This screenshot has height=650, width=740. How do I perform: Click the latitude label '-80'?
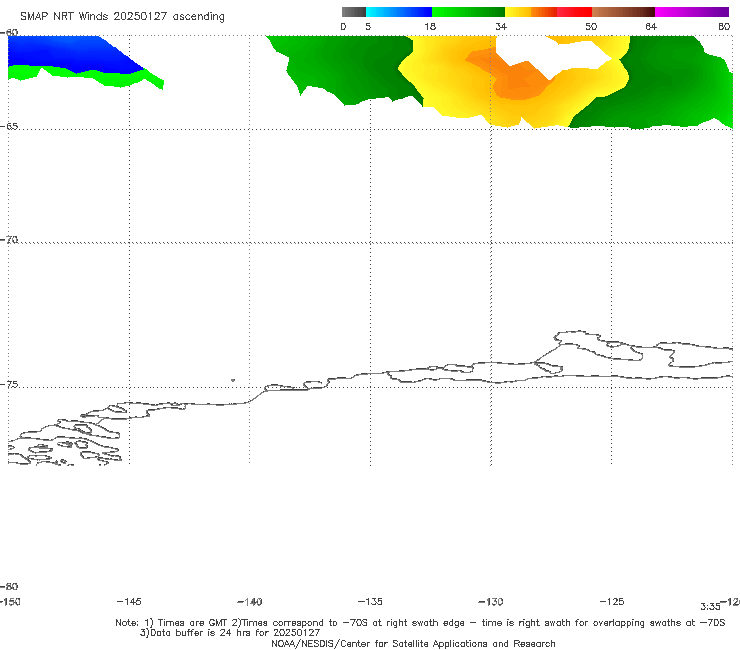(9, 586)
